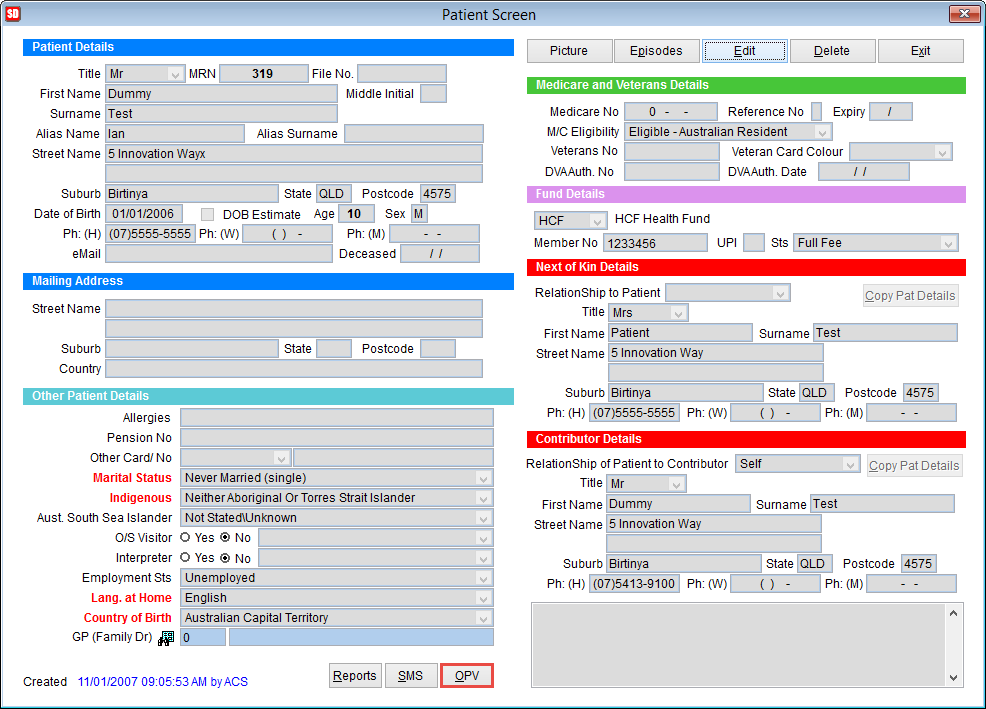Click the patient First Name field
Image resolution: width=986 pixels, height=709 pixels.
pyautogui.click(x=221, y=94)
